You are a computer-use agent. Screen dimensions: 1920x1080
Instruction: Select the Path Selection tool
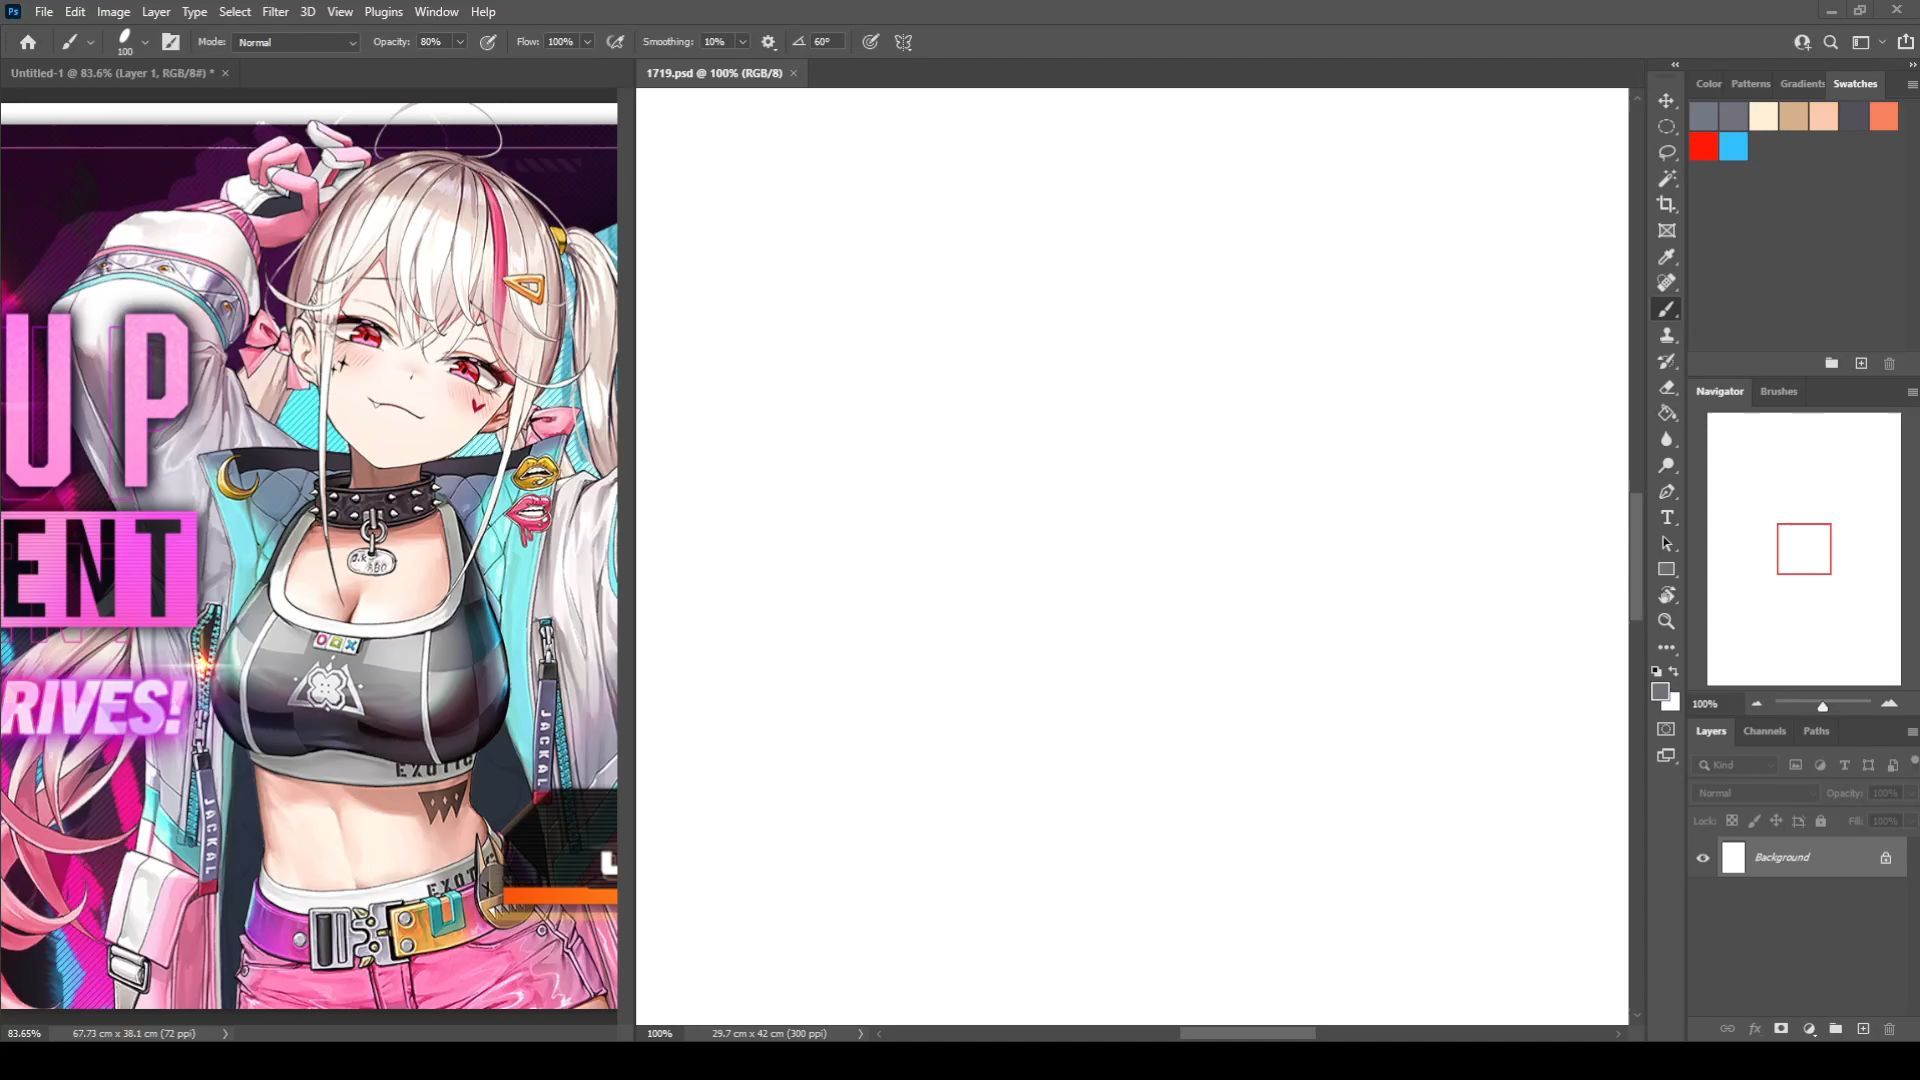tap(1667, 544)
